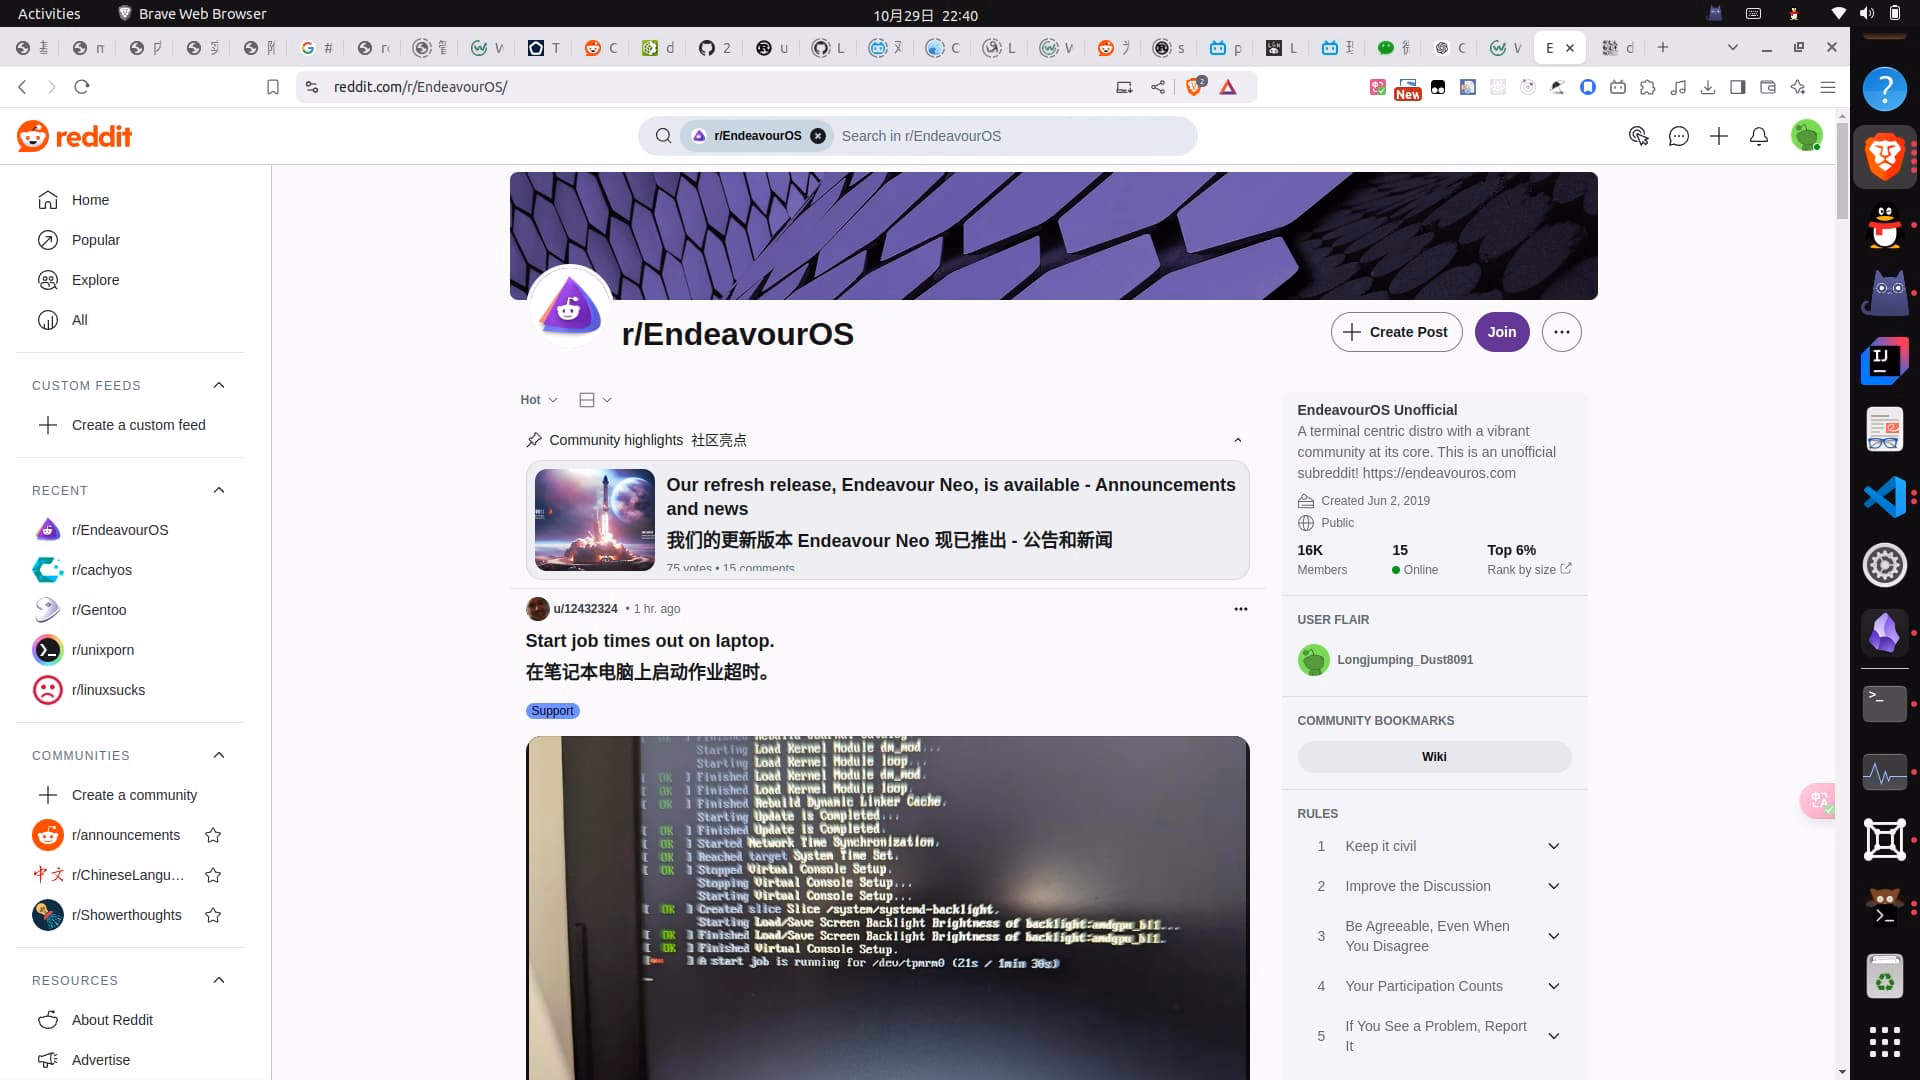Viewport: 1920px width, 1080px height.
Task: Open Visual Studio Code from the dock
Action: 1885,497
